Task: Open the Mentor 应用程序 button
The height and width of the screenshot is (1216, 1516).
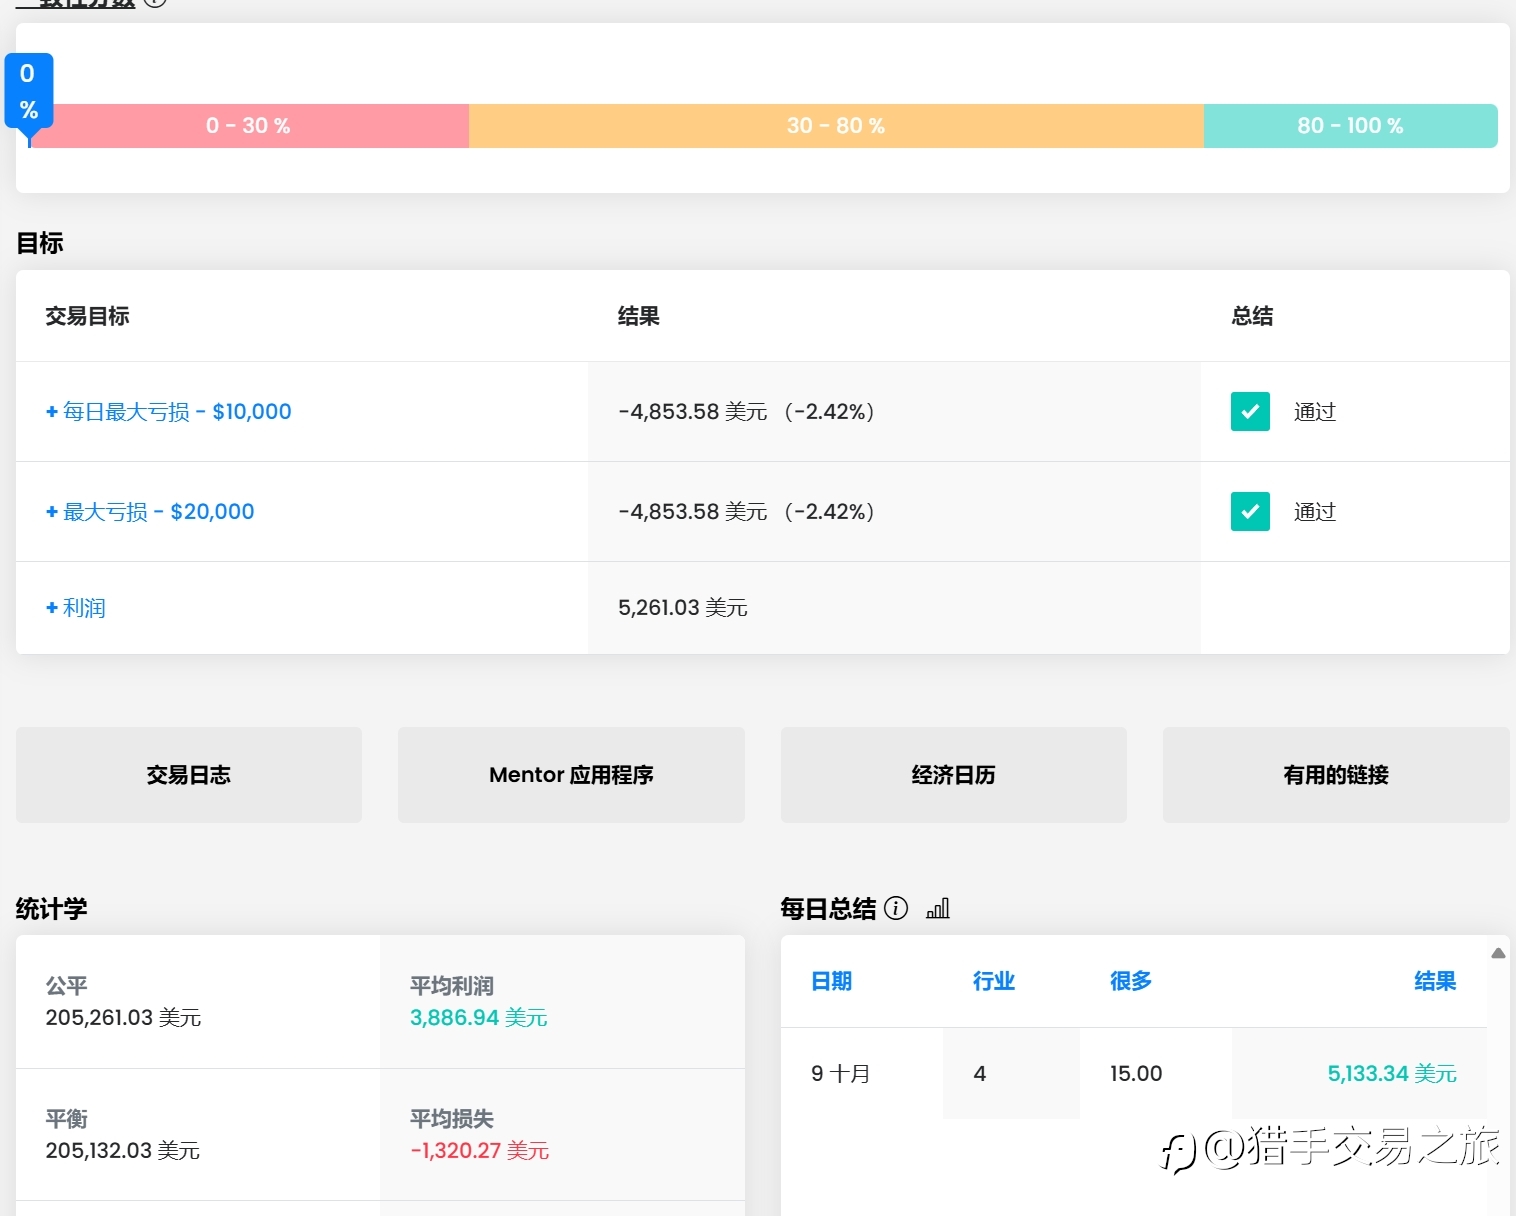Action: click(571, 775)
